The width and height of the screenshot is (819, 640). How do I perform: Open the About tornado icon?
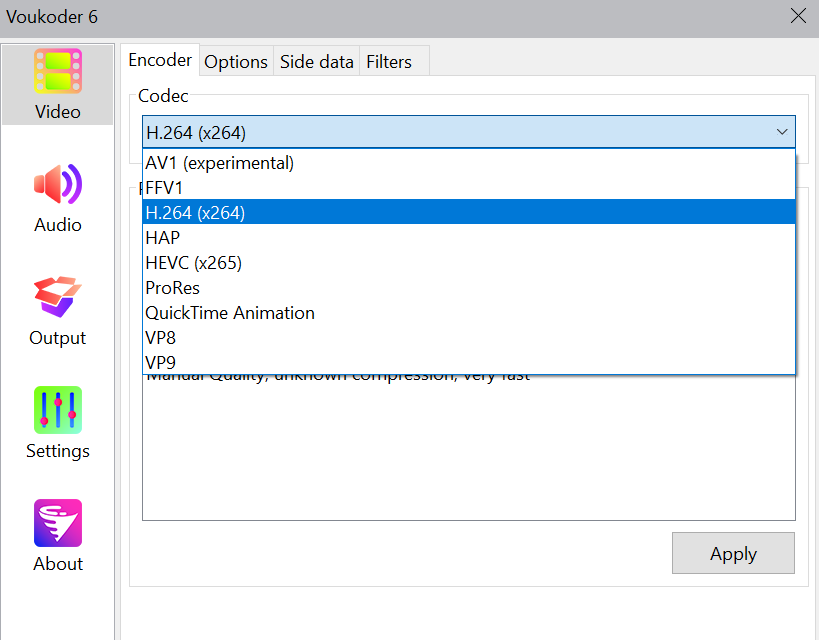pos(58,524)
